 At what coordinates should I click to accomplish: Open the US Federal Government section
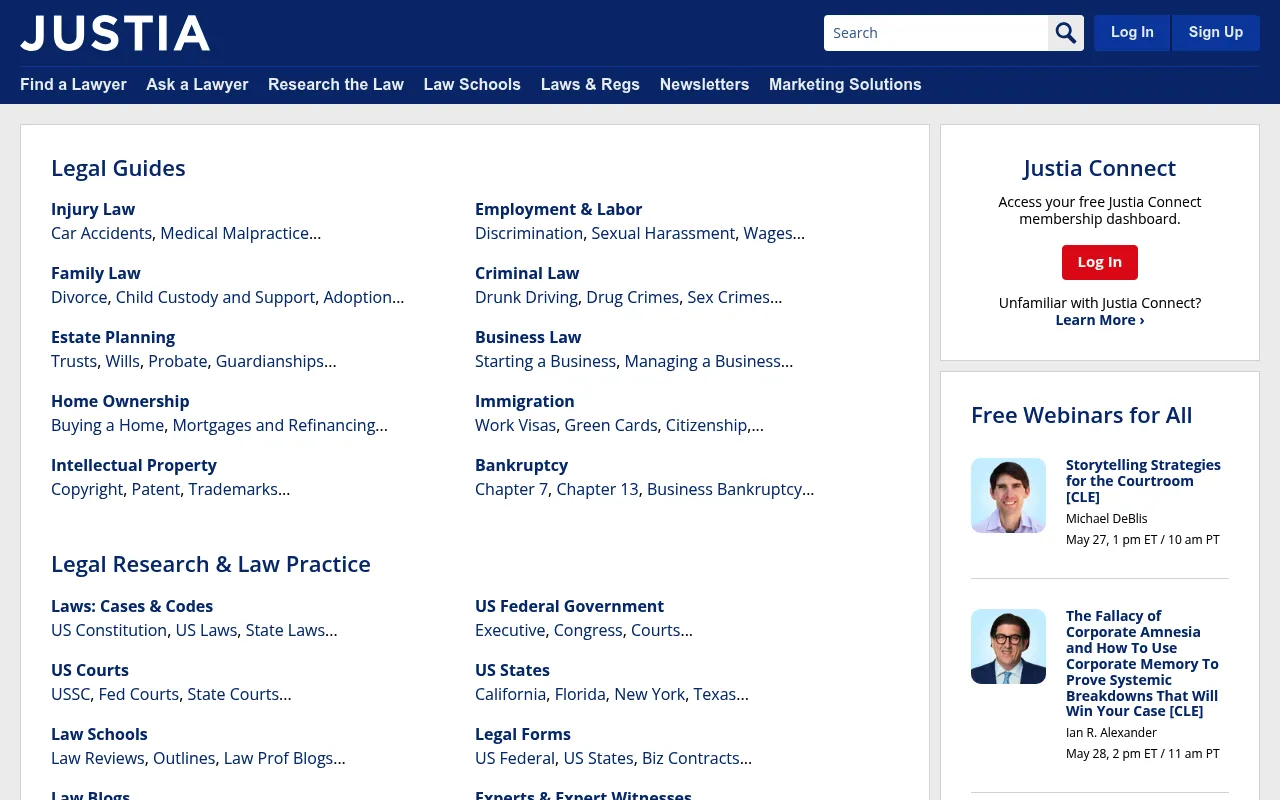click(569, 606)
